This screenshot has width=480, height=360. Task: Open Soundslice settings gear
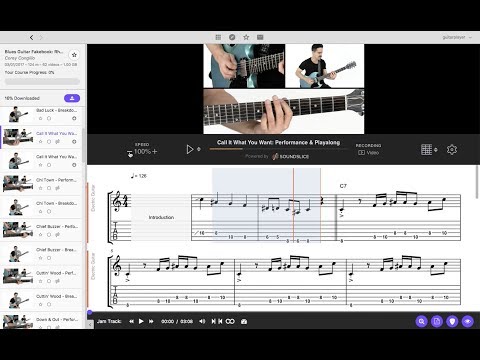[452, 150]
